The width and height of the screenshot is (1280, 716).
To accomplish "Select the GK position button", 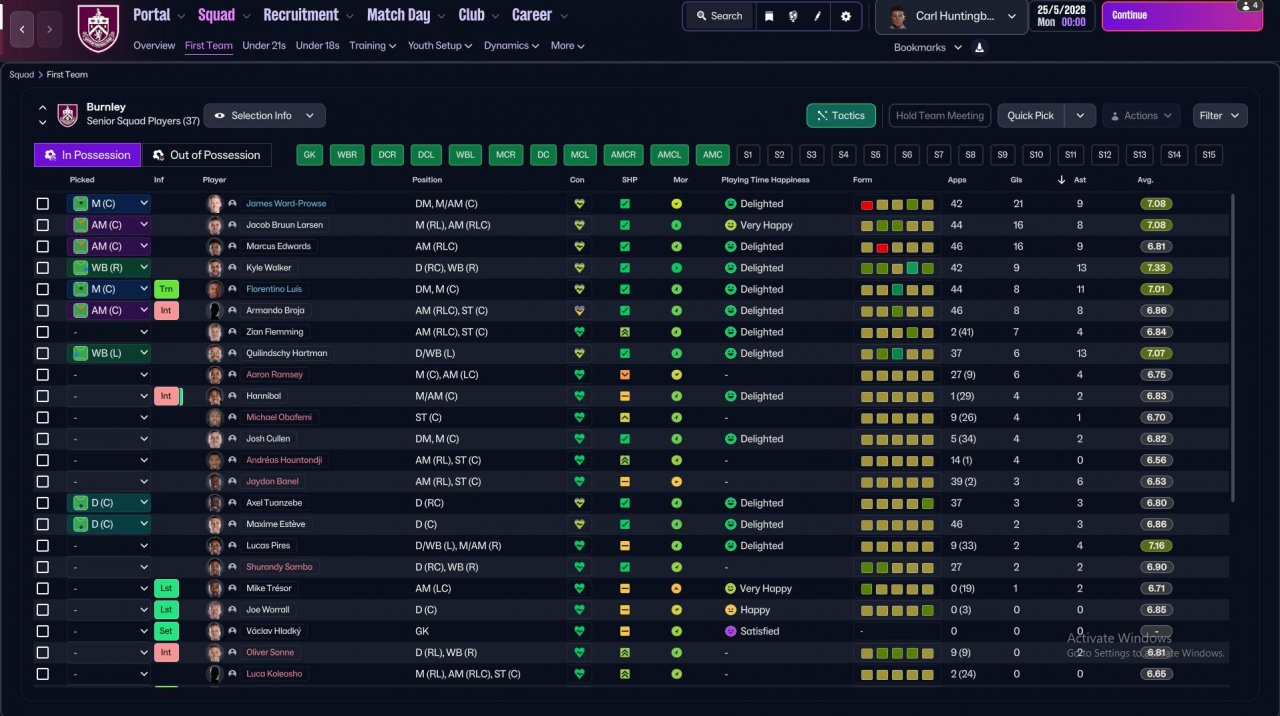I will click(310, 155).
